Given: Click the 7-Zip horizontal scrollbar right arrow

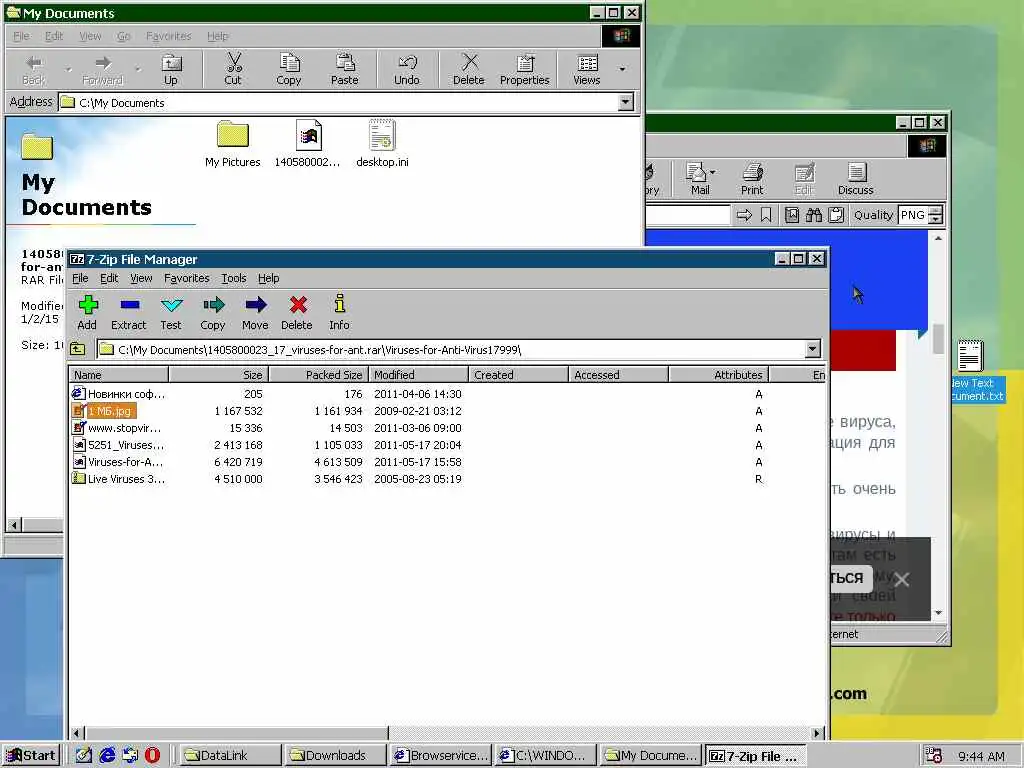Looking at the screenshot, I should (x=817, y=733).
